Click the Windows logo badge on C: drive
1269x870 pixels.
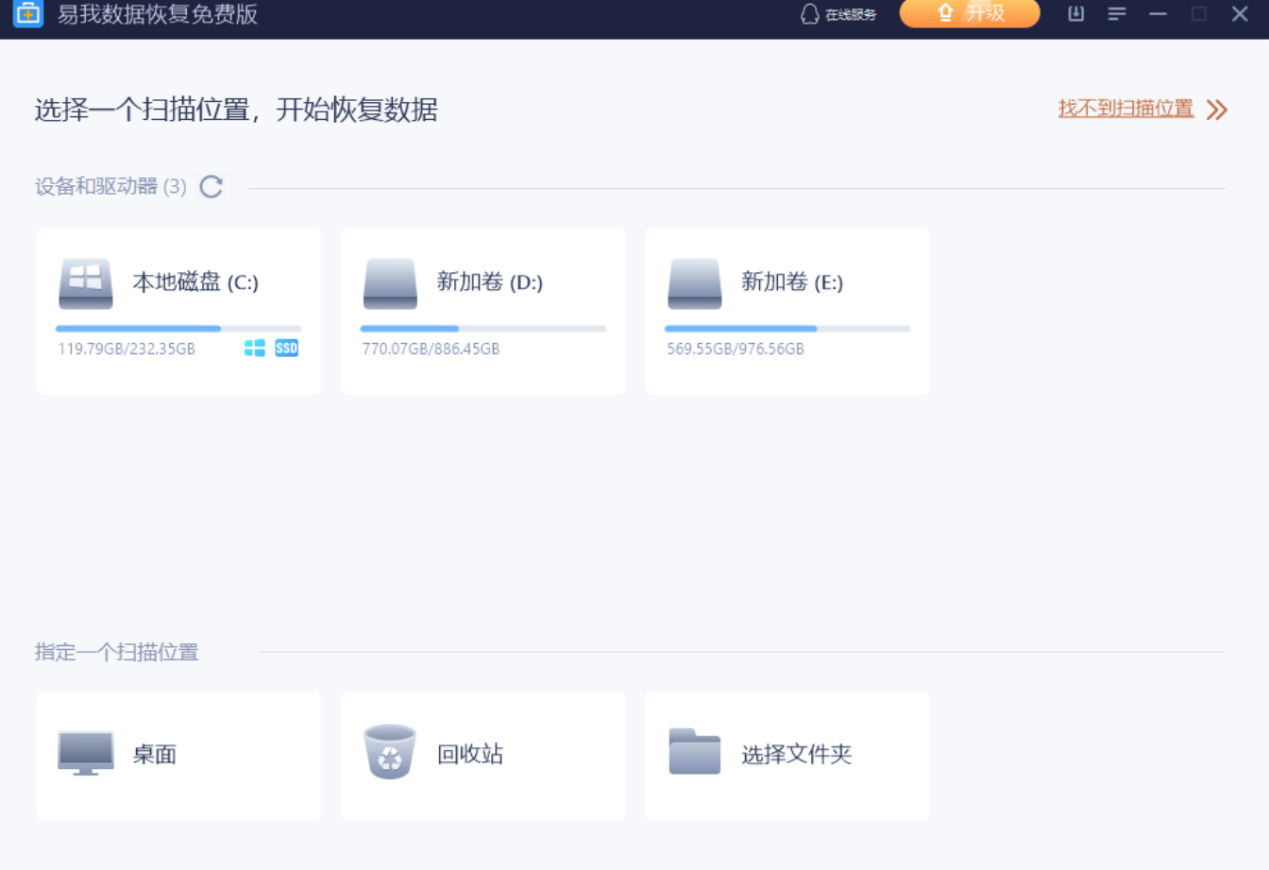(255, 348)
